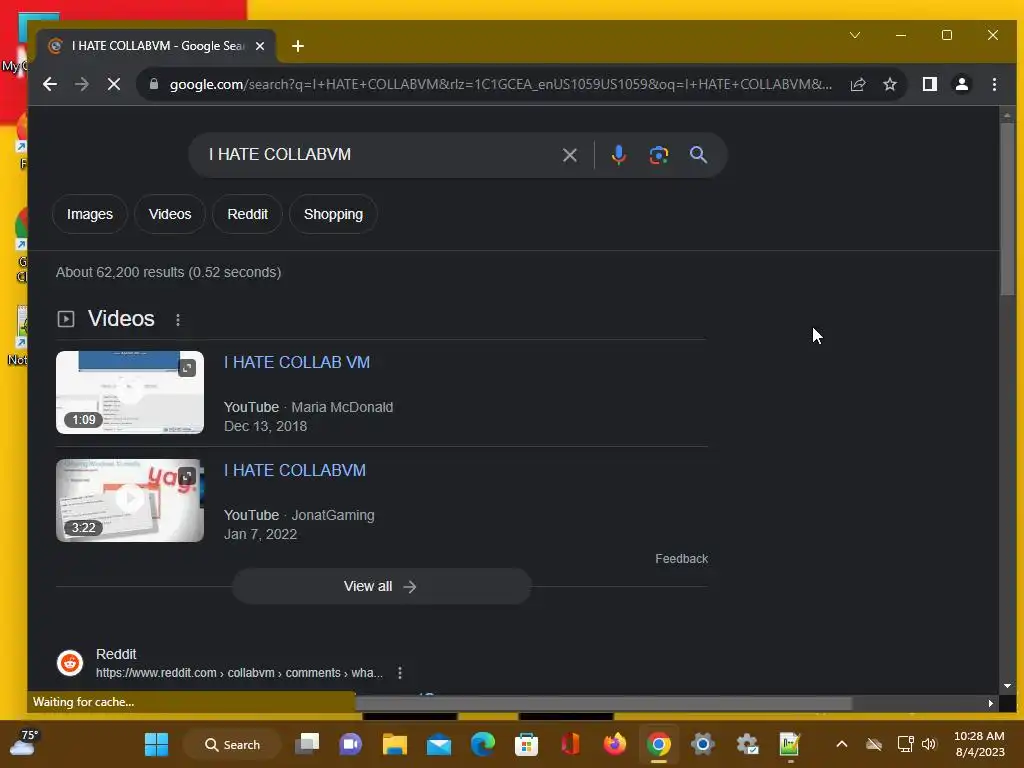This screenshot has height=768, width=1024.
Task: Open the Chrome profile menu
Action: 962,84
